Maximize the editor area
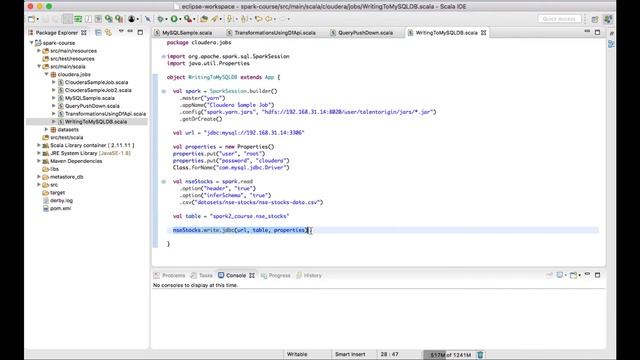 pos(598,32)
